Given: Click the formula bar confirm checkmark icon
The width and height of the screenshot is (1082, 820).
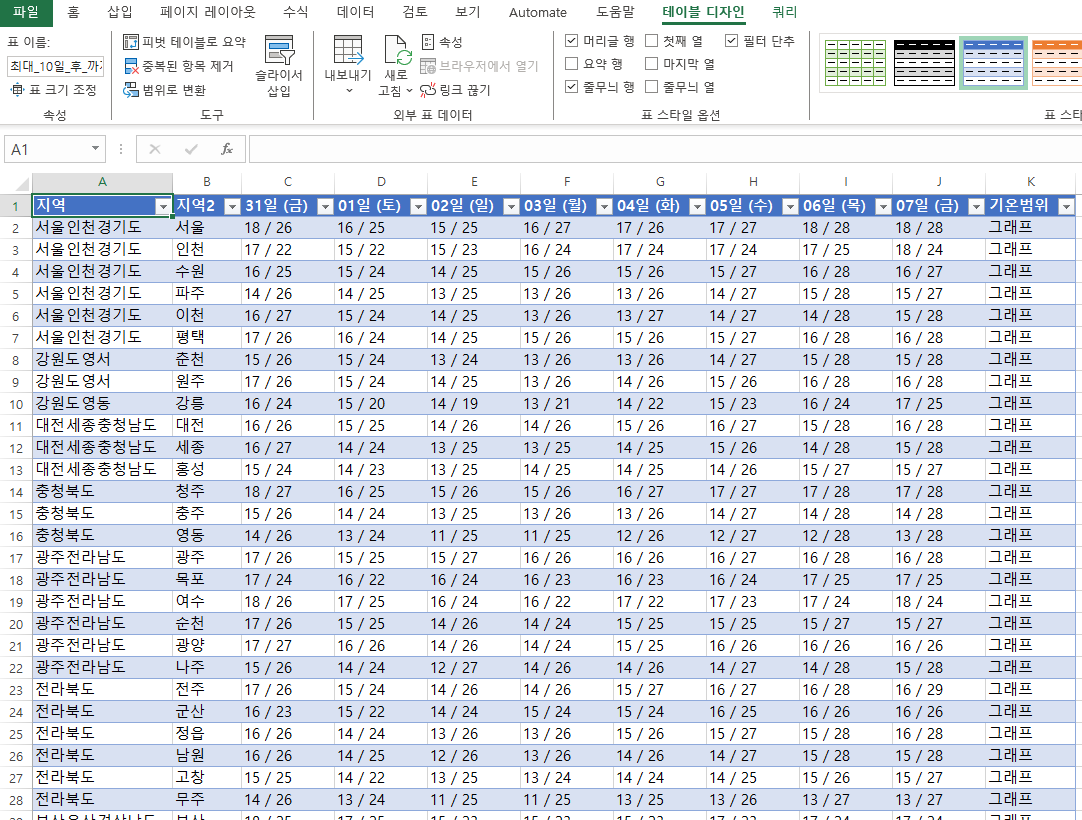Looking at the screenshot, I should pos(191,149).
